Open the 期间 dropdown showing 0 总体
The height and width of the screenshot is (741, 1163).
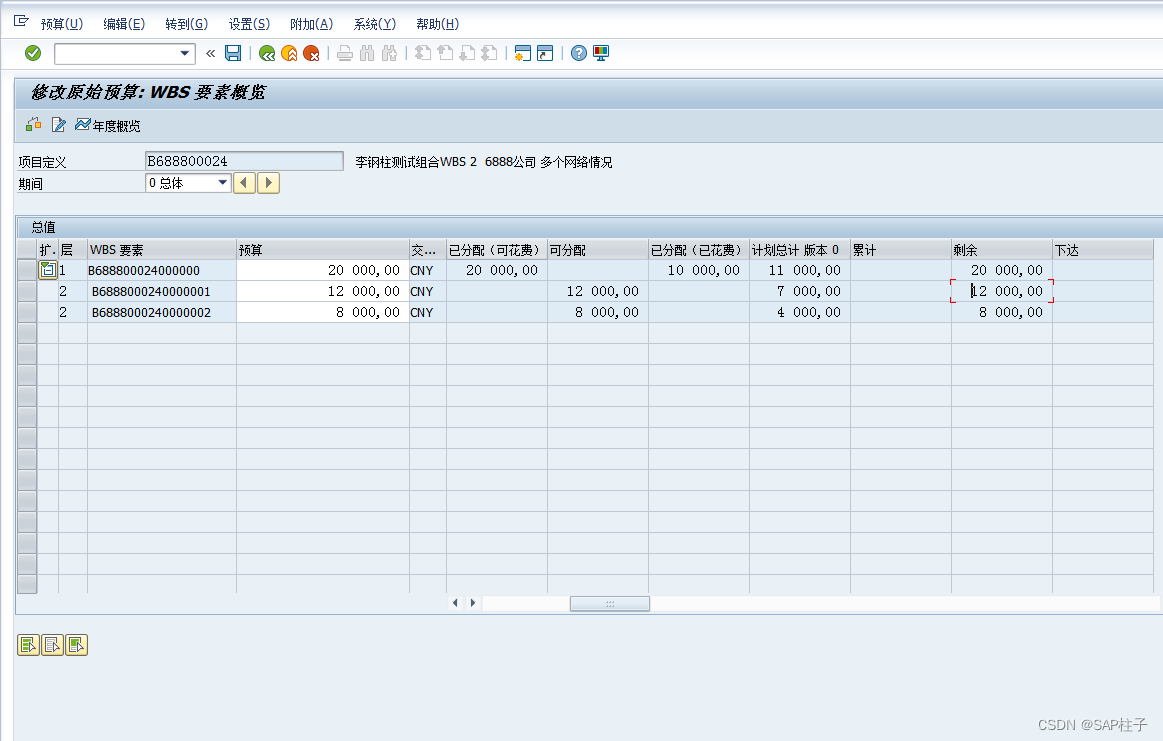tap(188, 182)
